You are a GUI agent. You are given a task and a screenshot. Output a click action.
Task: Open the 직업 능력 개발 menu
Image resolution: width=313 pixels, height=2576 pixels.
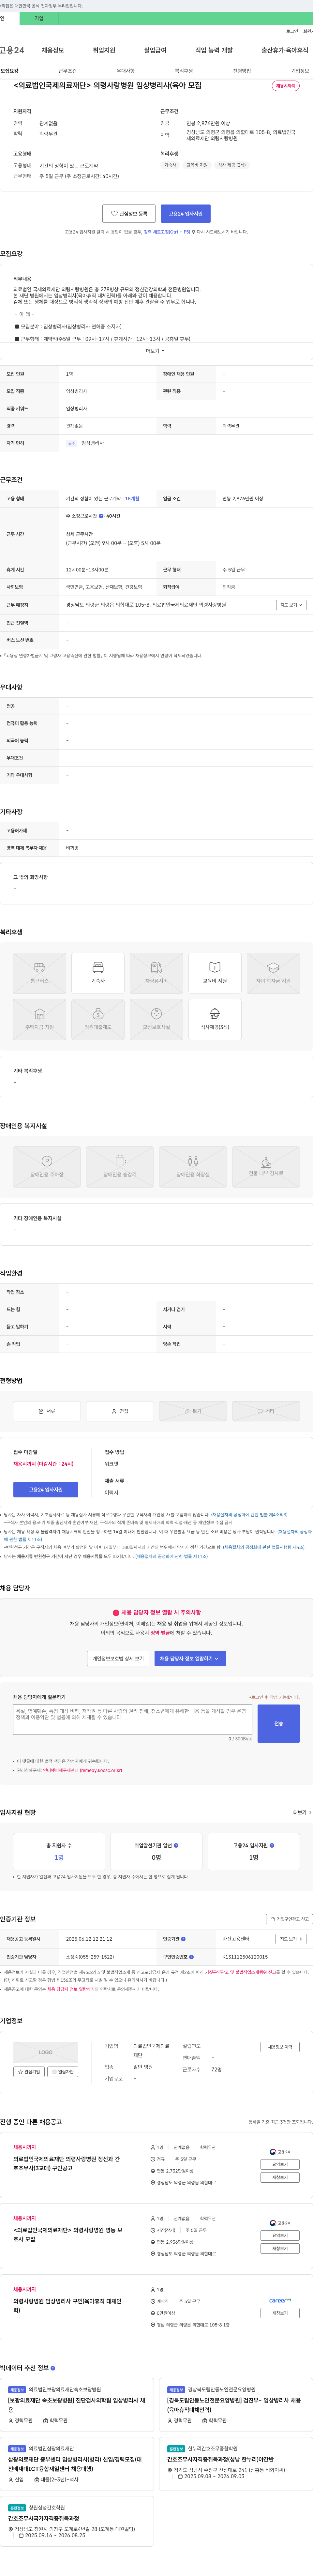pyautogui.click(x=214, y=50)
